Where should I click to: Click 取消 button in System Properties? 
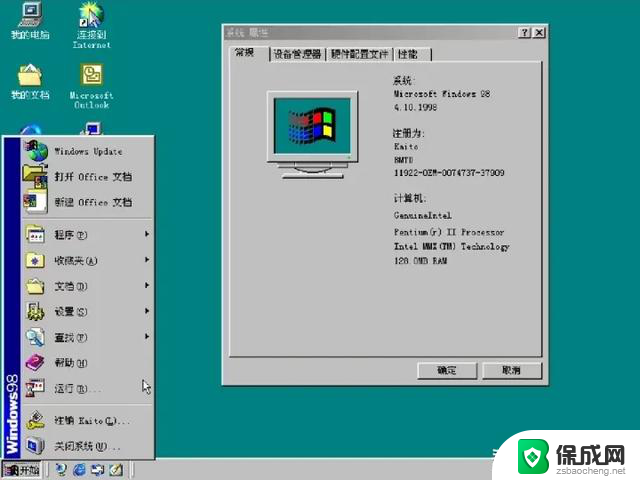click(x=512, y=371)
